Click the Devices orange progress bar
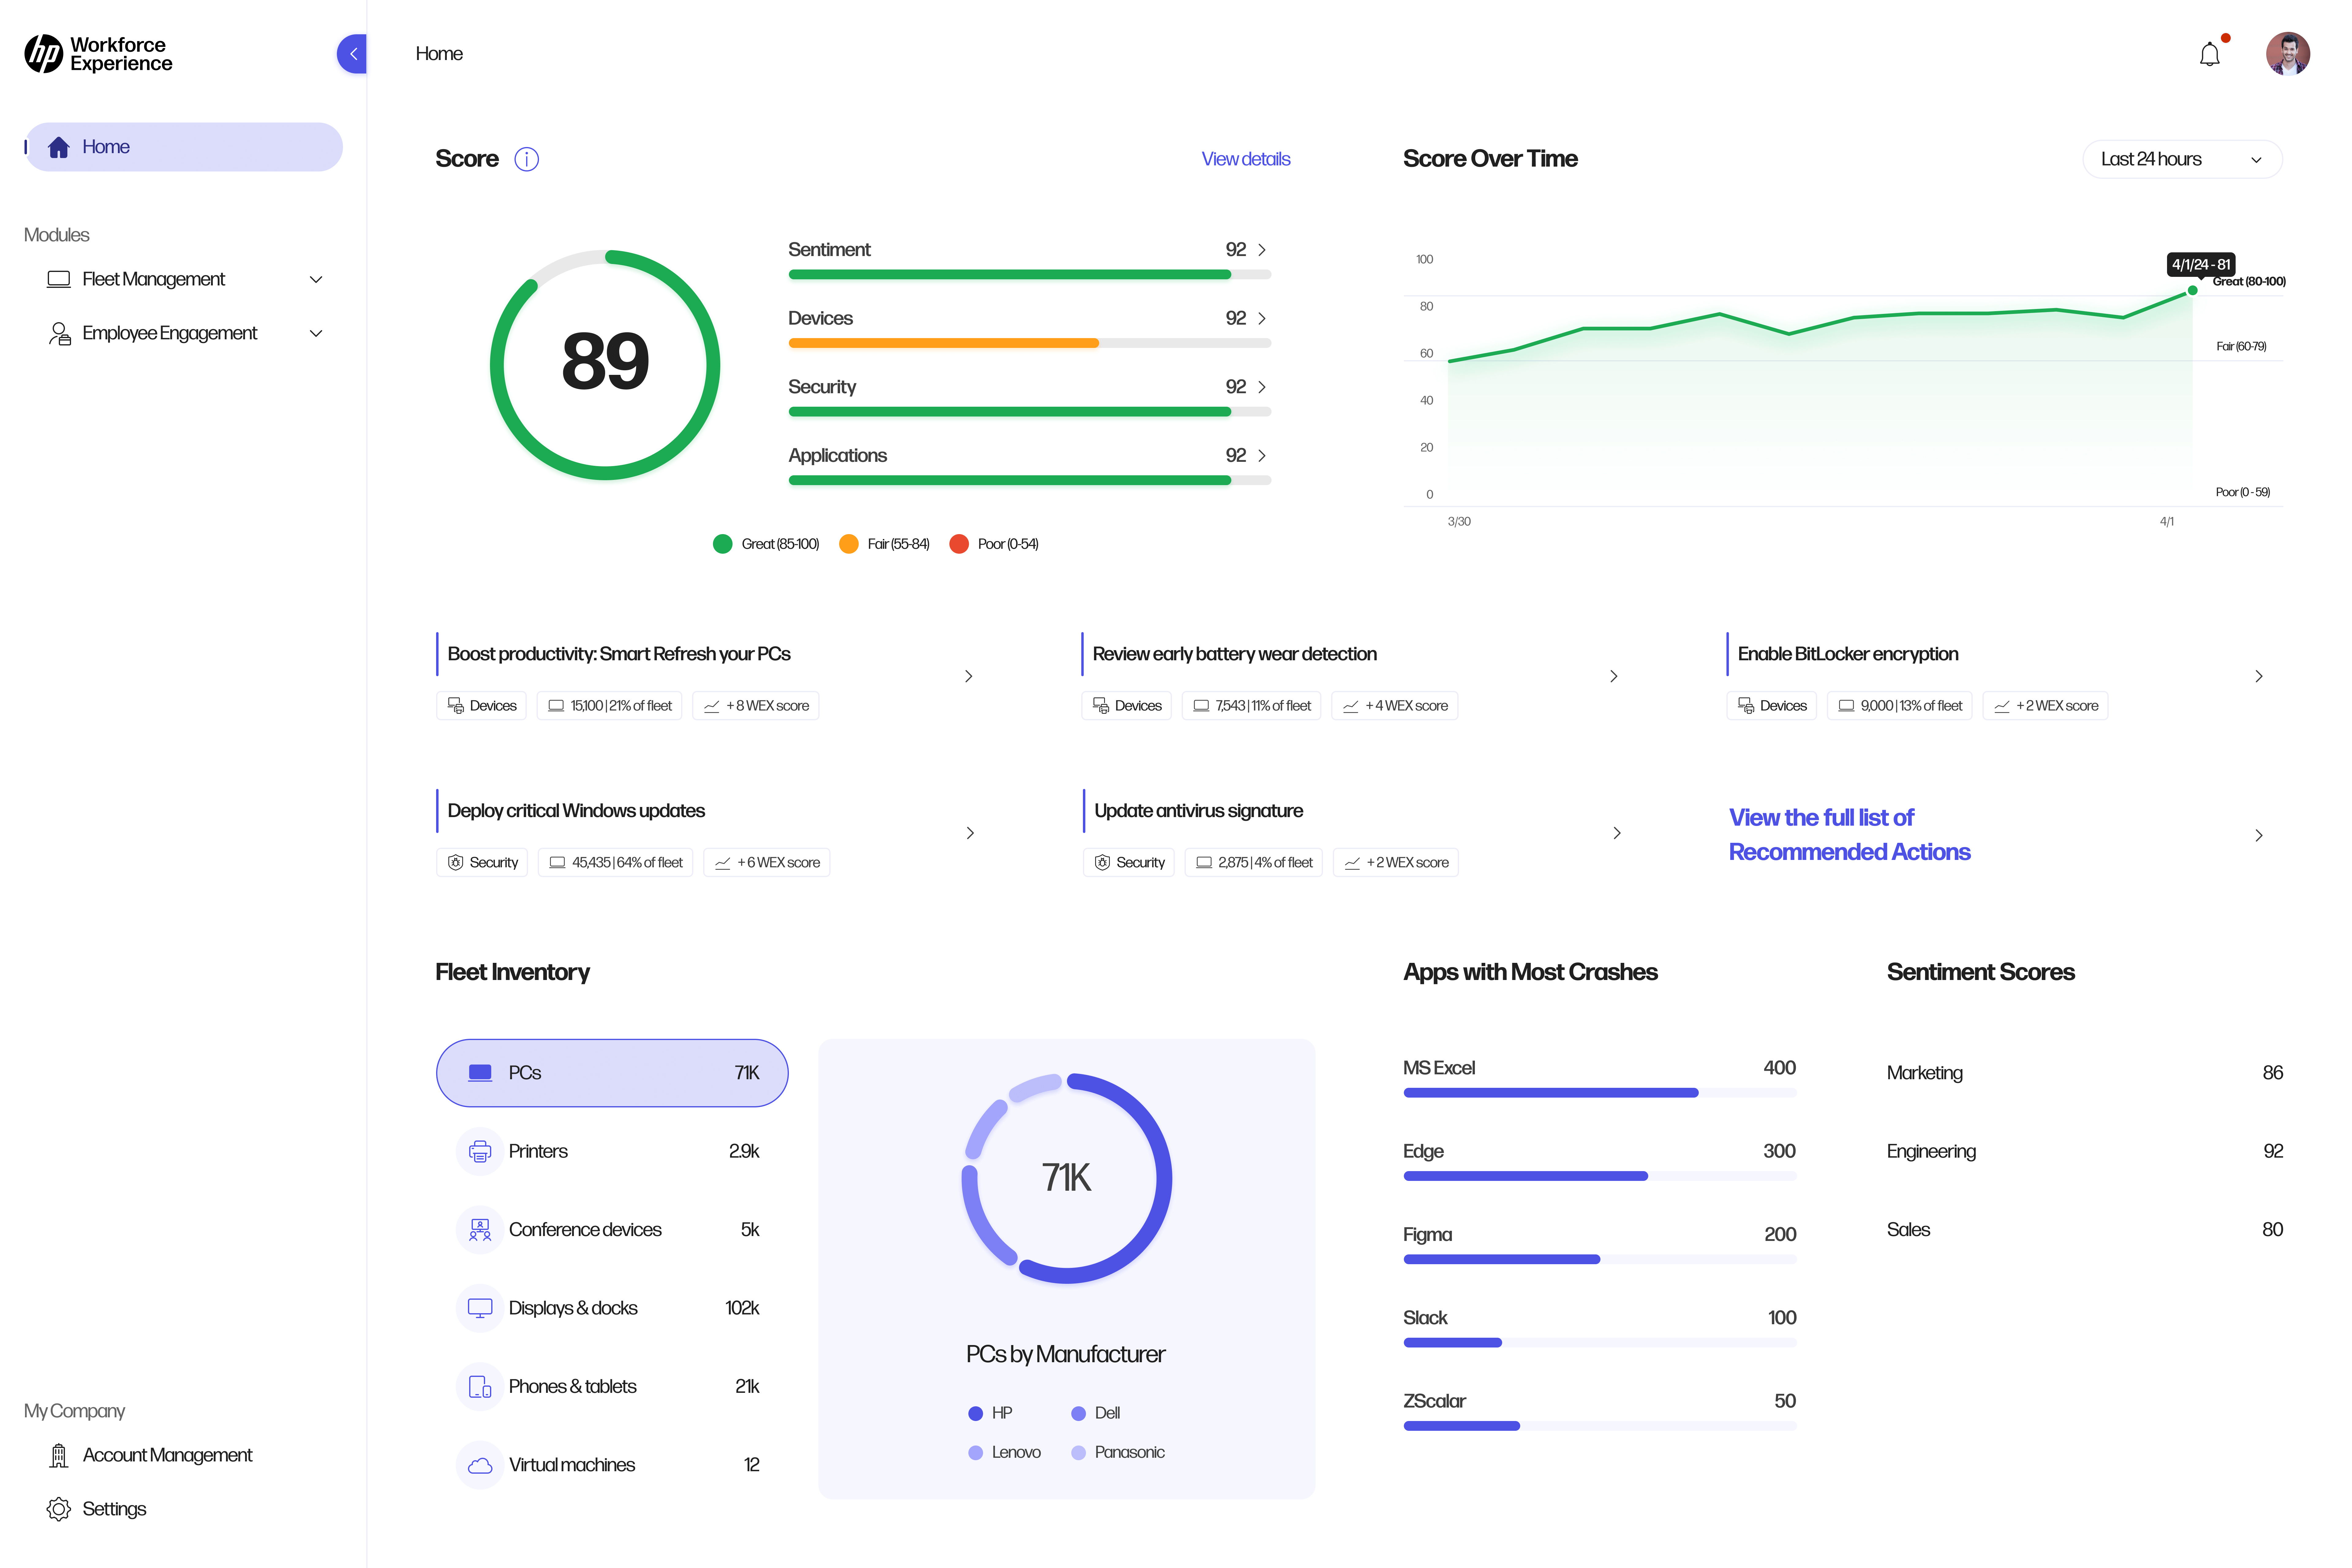 (x=944, y=343)
